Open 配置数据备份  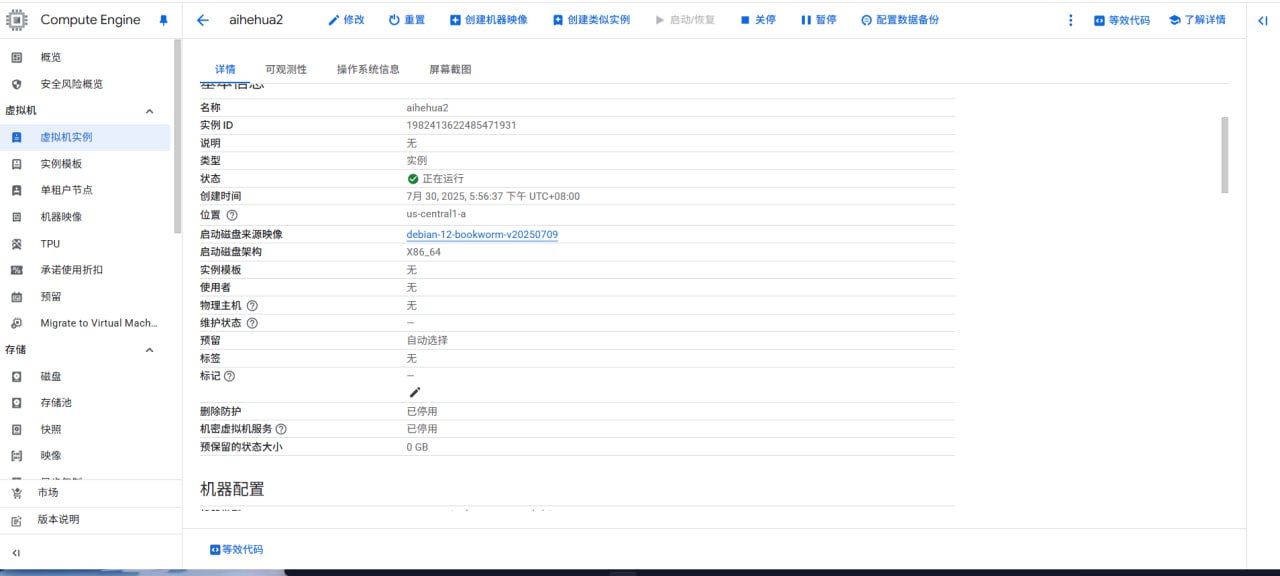click(900, 20)
